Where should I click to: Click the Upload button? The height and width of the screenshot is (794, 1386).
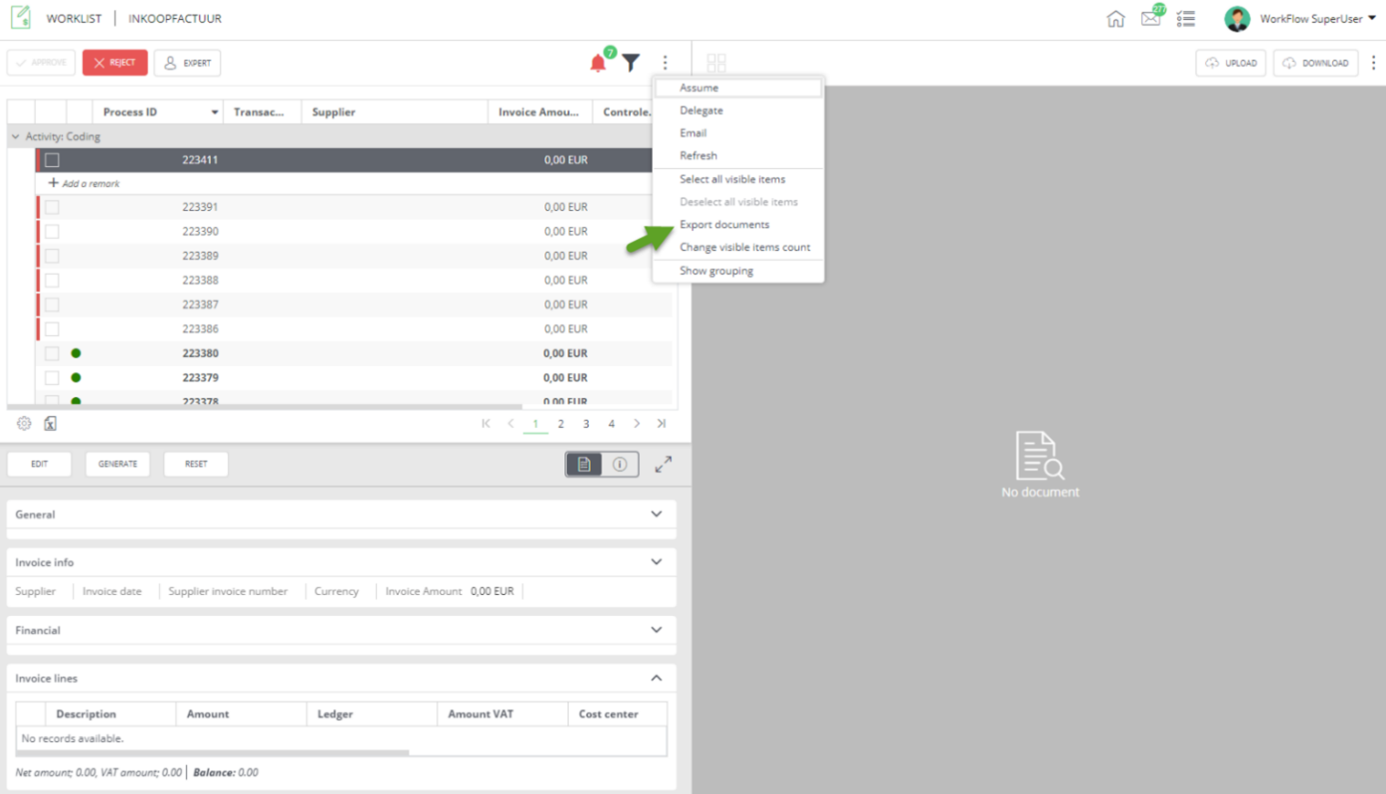tap(1231, 63)
